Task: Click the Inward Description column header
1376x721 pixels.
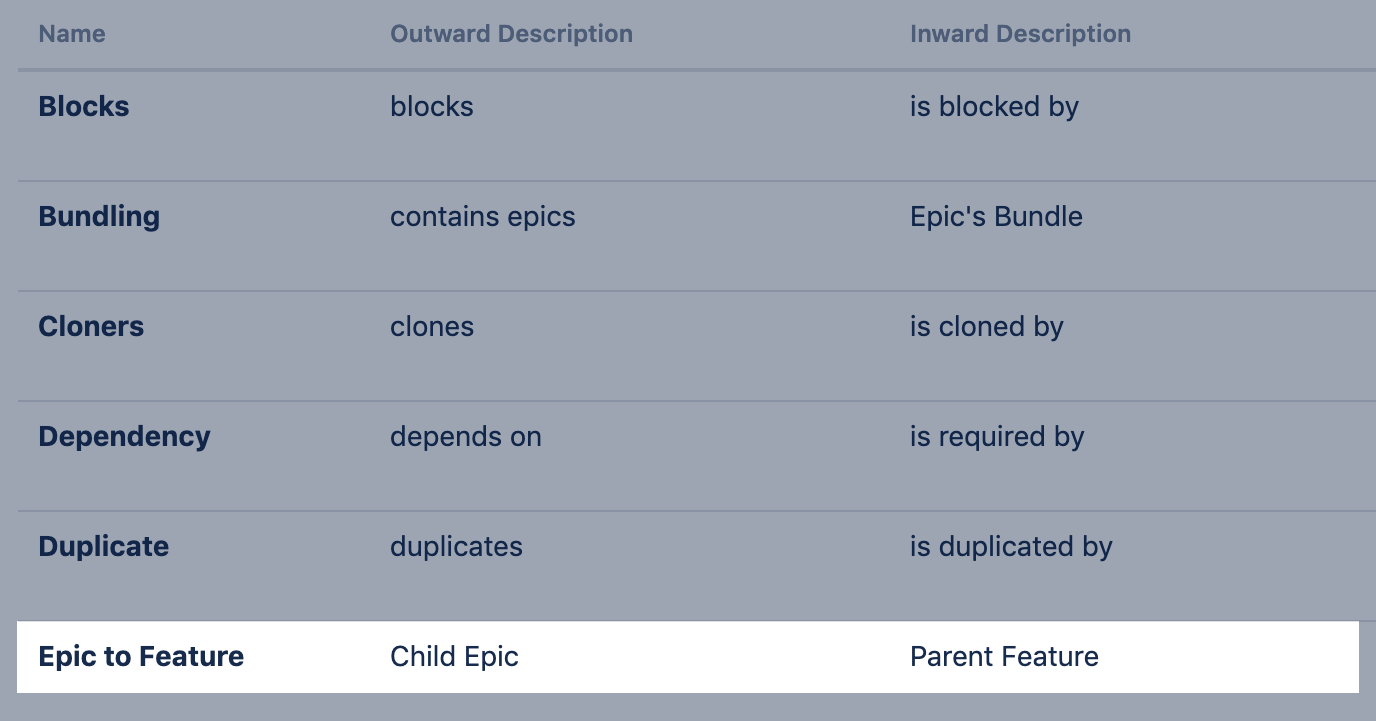Action: click(x=1020, y=34)
